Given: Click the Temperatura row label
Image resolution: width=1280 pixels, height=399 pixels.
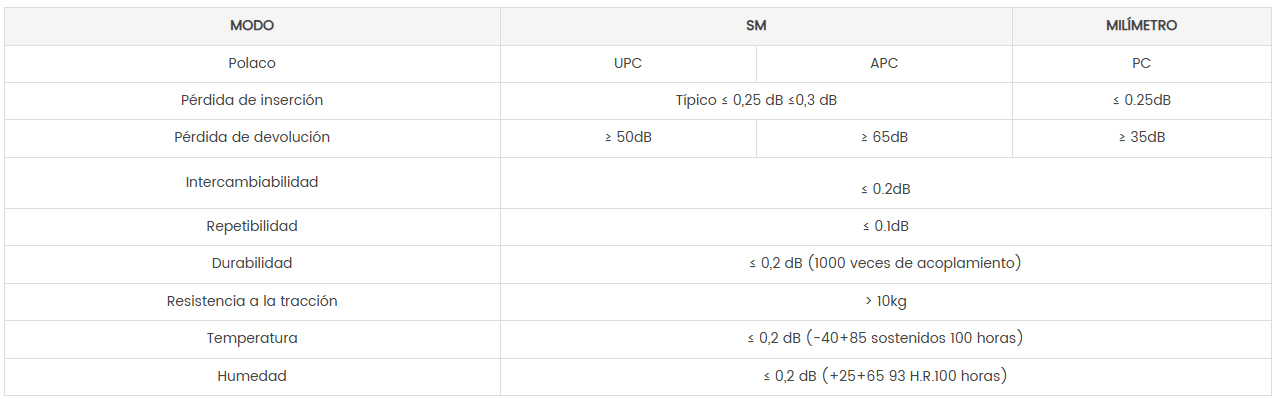Looking at the screenshot, I should point(252,338).
